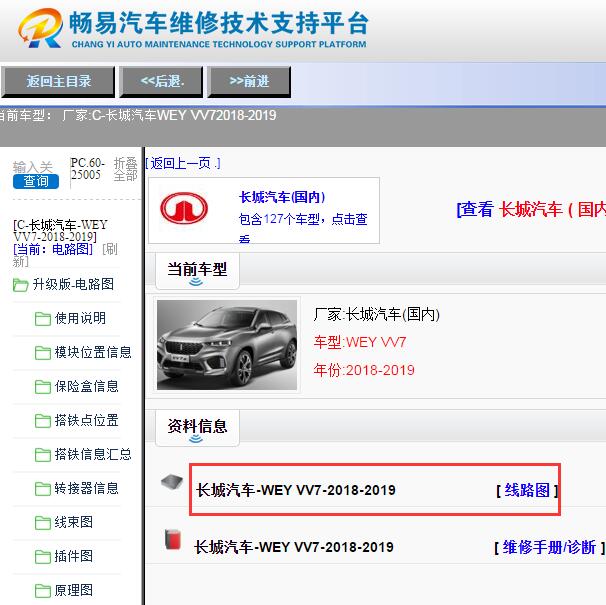Image resolution: width=606 pixels, height=605 pixels.
Task: Click the folder icon beside 线束图
Action: point(43,523)
